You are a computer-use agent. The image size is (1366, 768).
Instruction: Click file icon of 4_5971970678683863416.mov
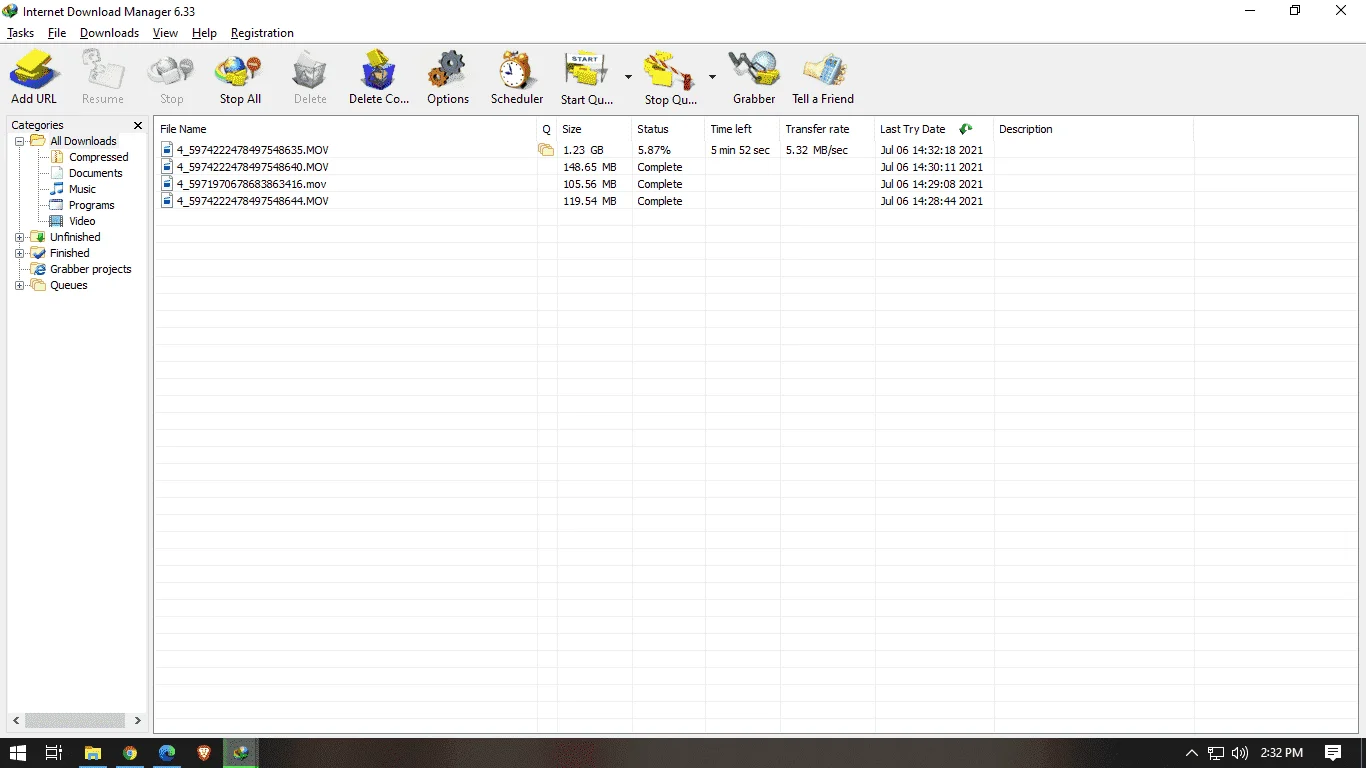pyautogui.click(x=167, y=184)
